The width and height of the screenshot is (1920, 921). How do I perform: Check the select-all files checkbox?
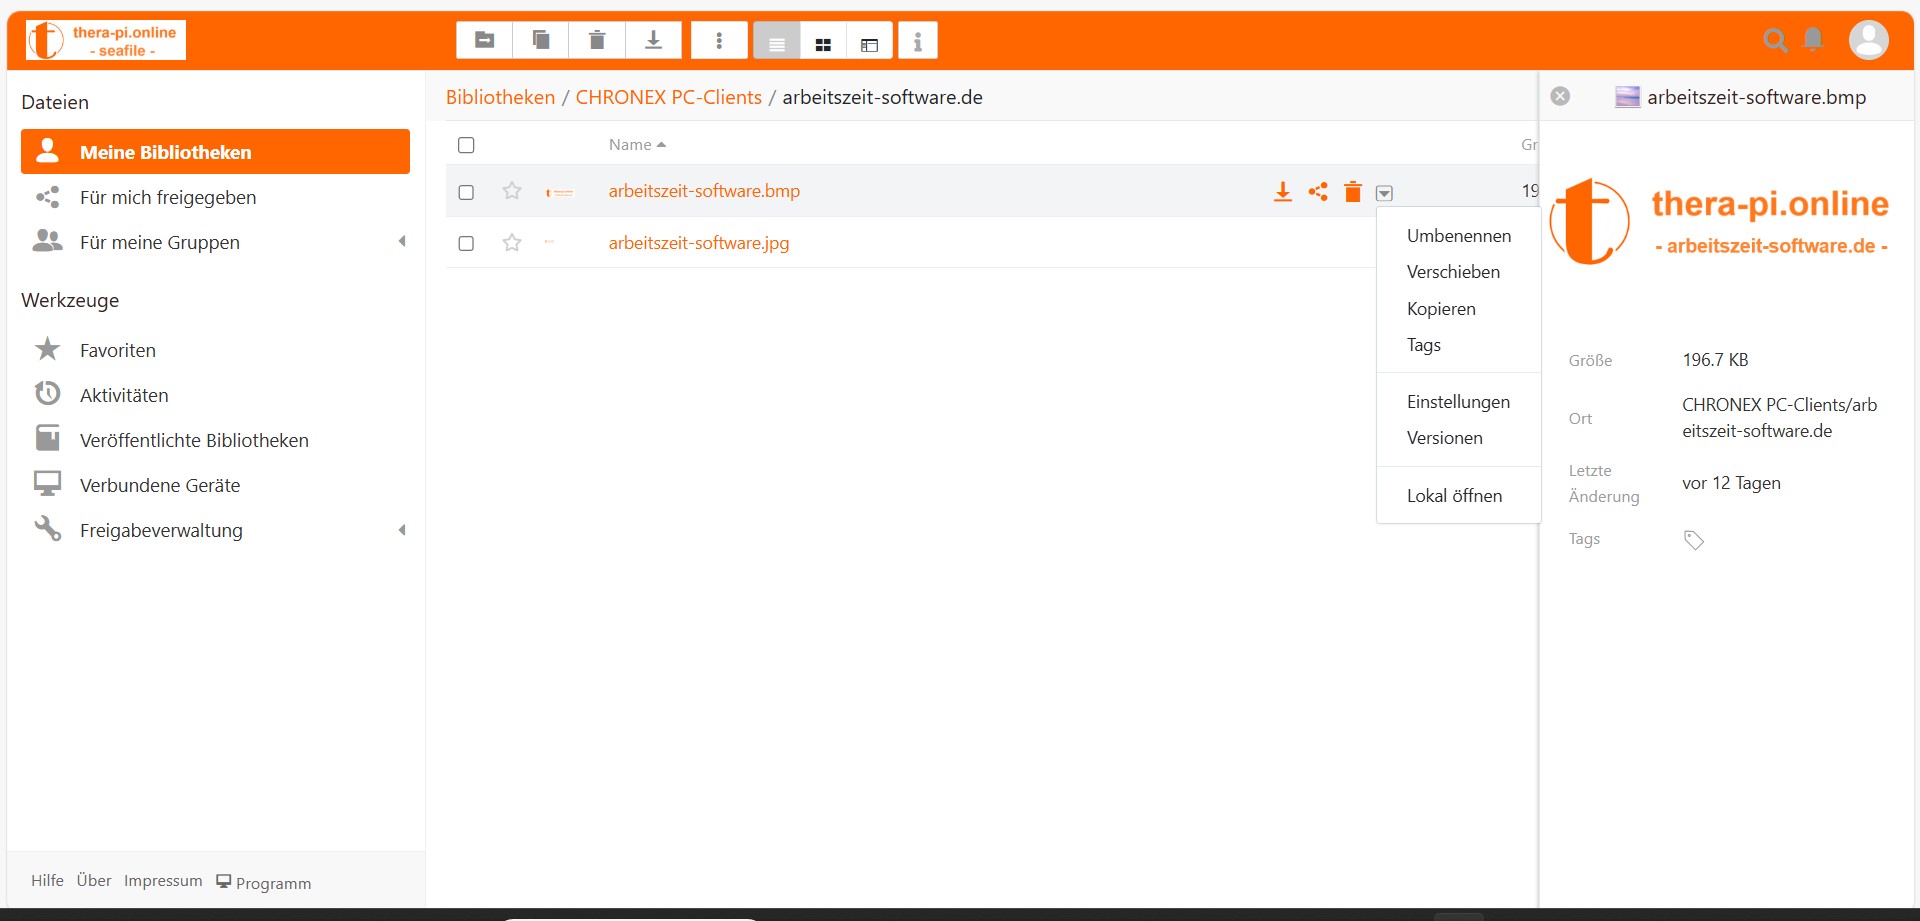pos(466,145)
